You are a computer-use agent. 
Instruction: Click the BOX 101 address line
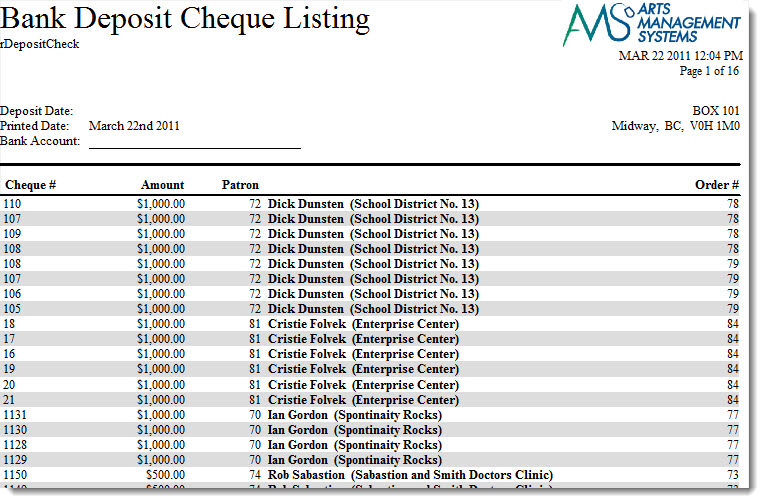click(x=715, y=111)
